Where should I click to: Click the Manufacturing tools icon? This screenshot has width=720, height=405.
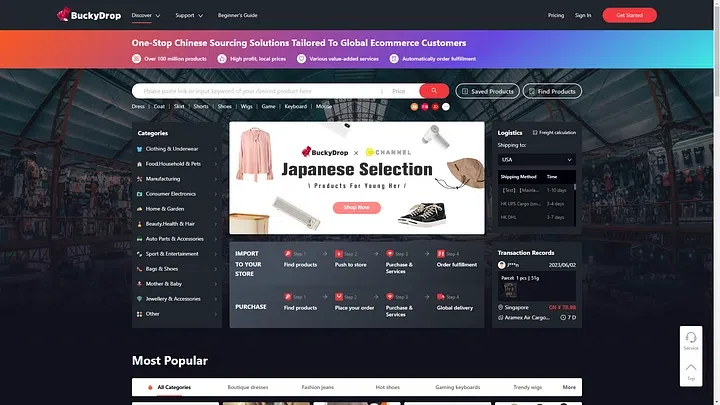(x=140, y=179)
